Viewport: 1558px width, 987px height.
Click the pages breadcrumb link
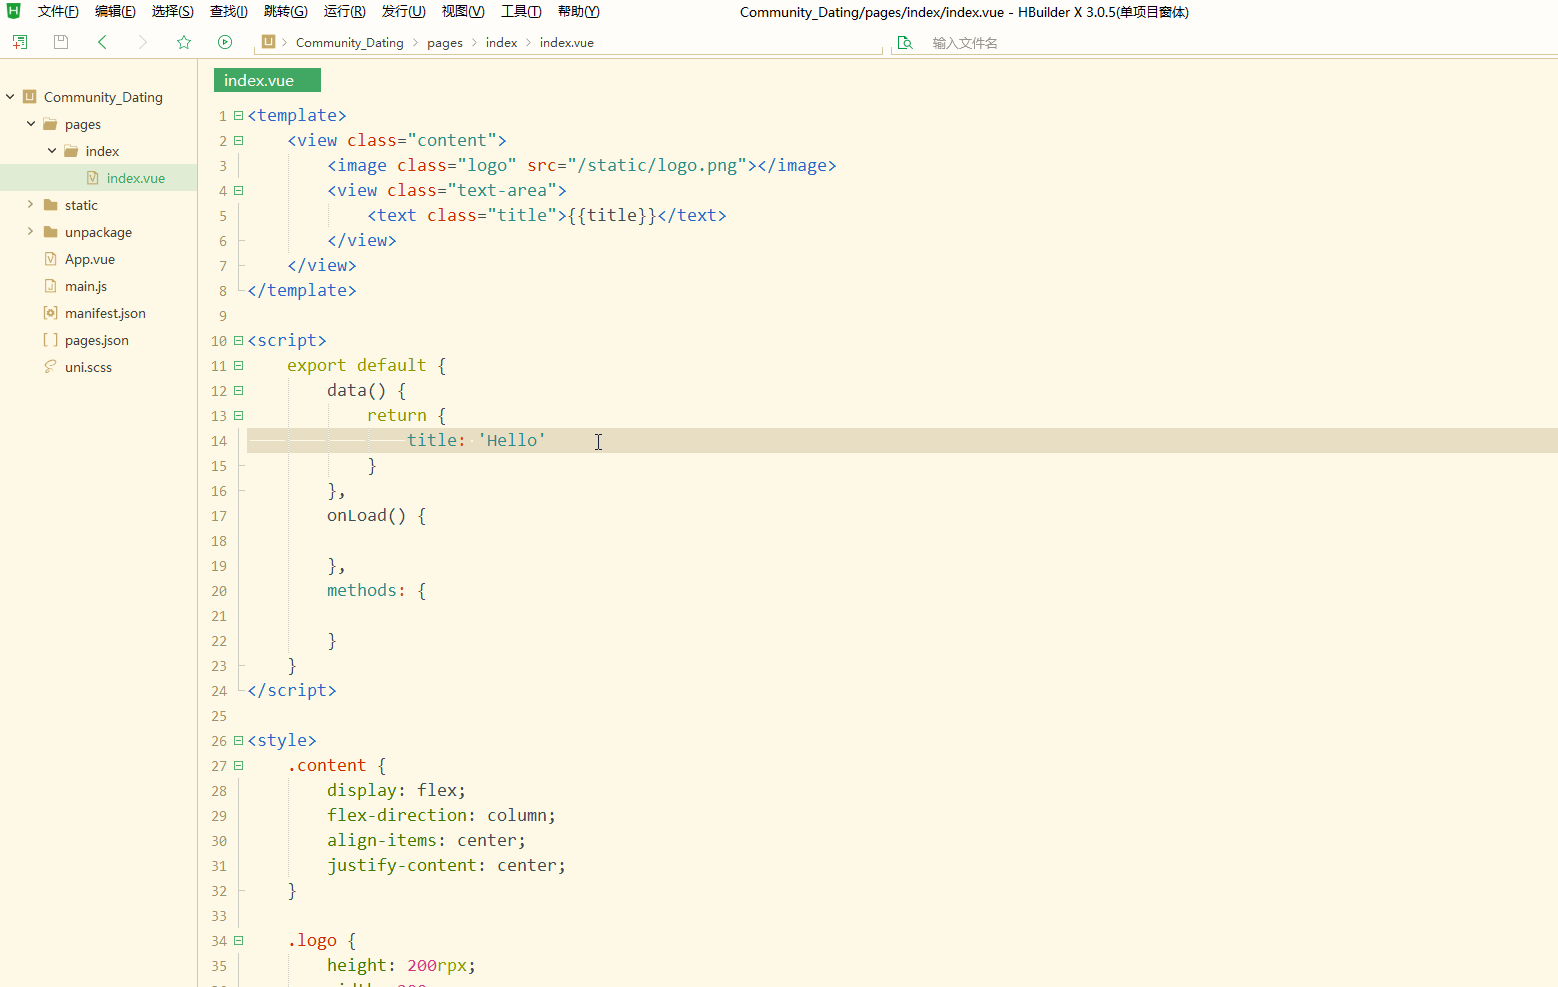[x=445, y=42]
